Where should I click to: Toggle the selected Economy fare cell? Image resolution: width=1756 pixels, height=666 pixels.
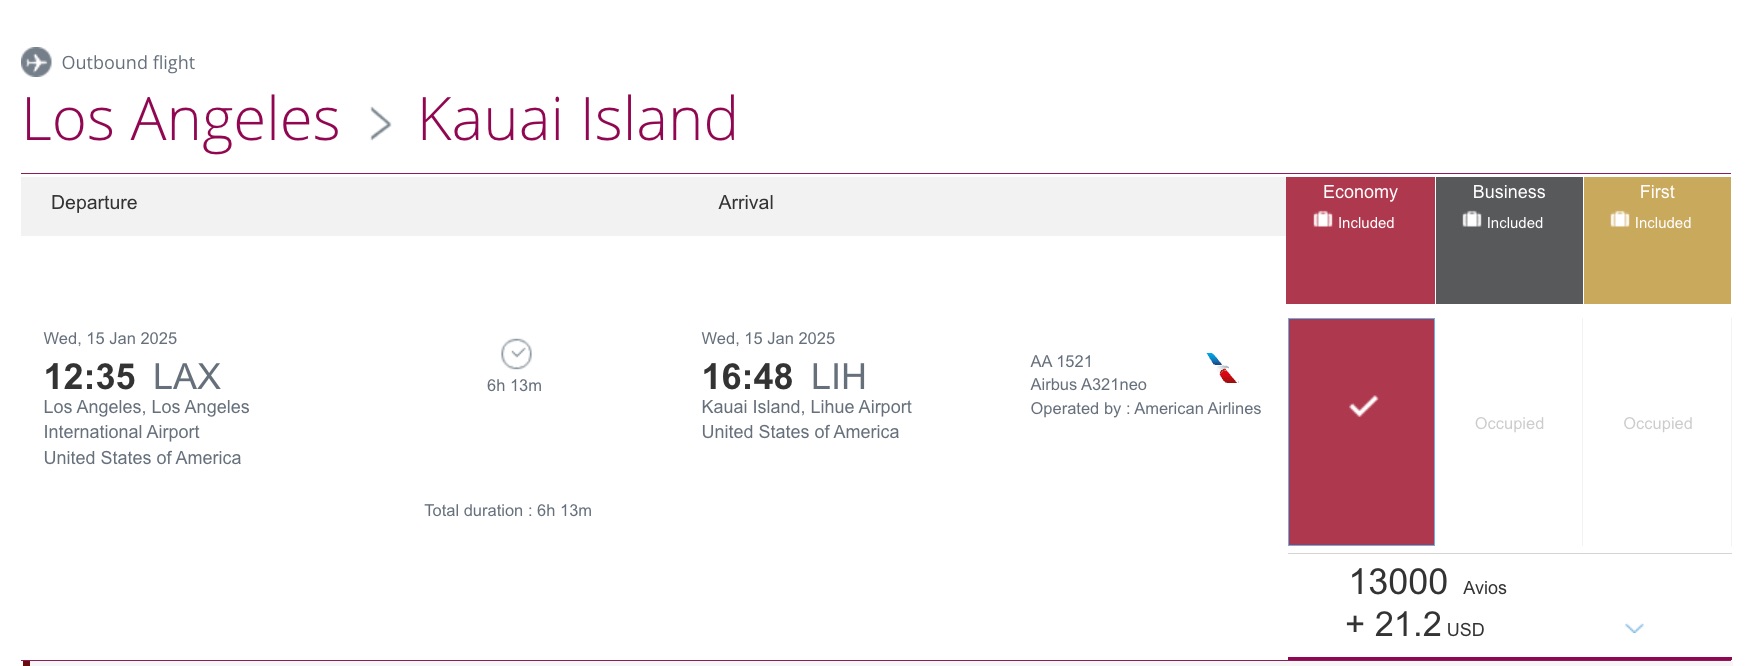pyautogui.click(x=1360, y=432)
